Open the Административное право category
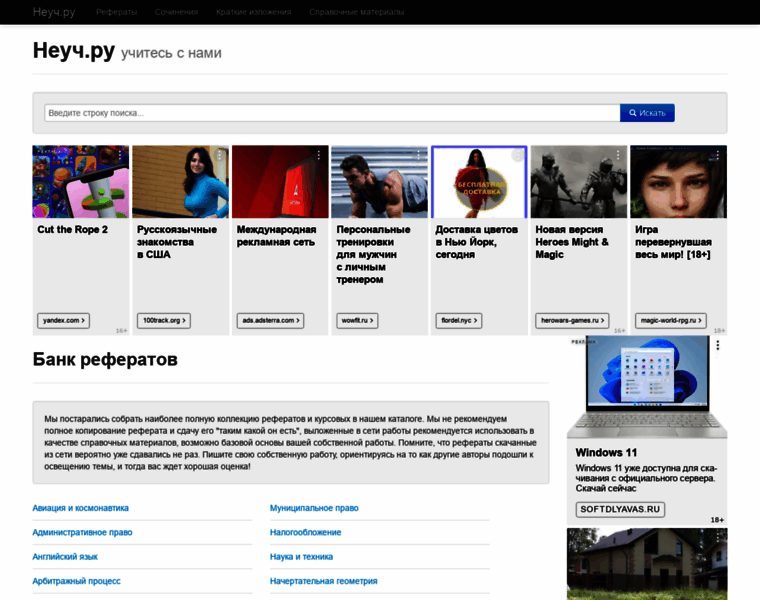 [x=82, y=532]
